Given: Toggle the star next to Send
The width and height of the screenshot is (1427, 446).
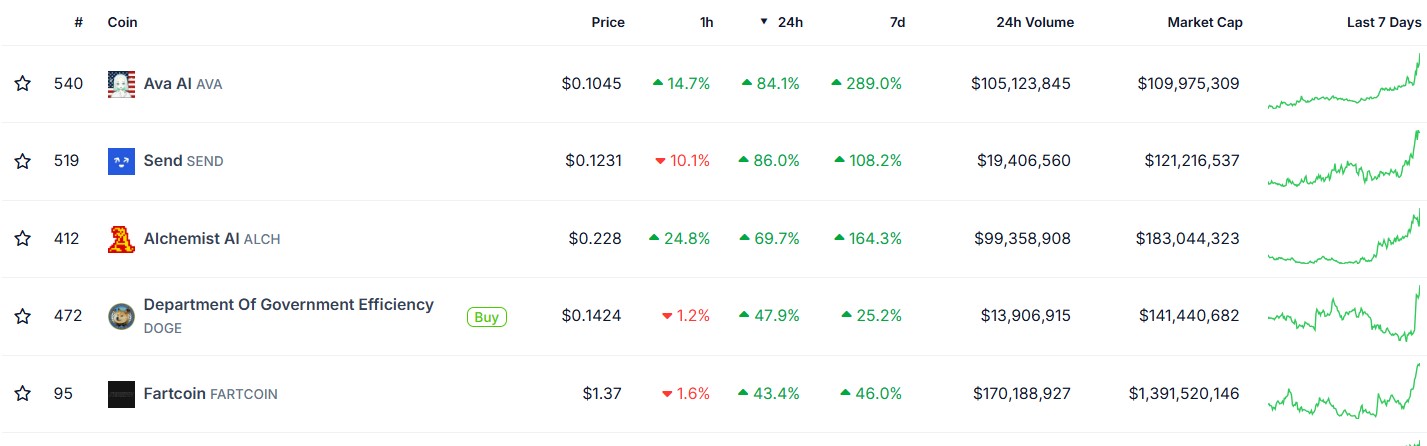Looking at the screenshot, I should tap(23, 161).
